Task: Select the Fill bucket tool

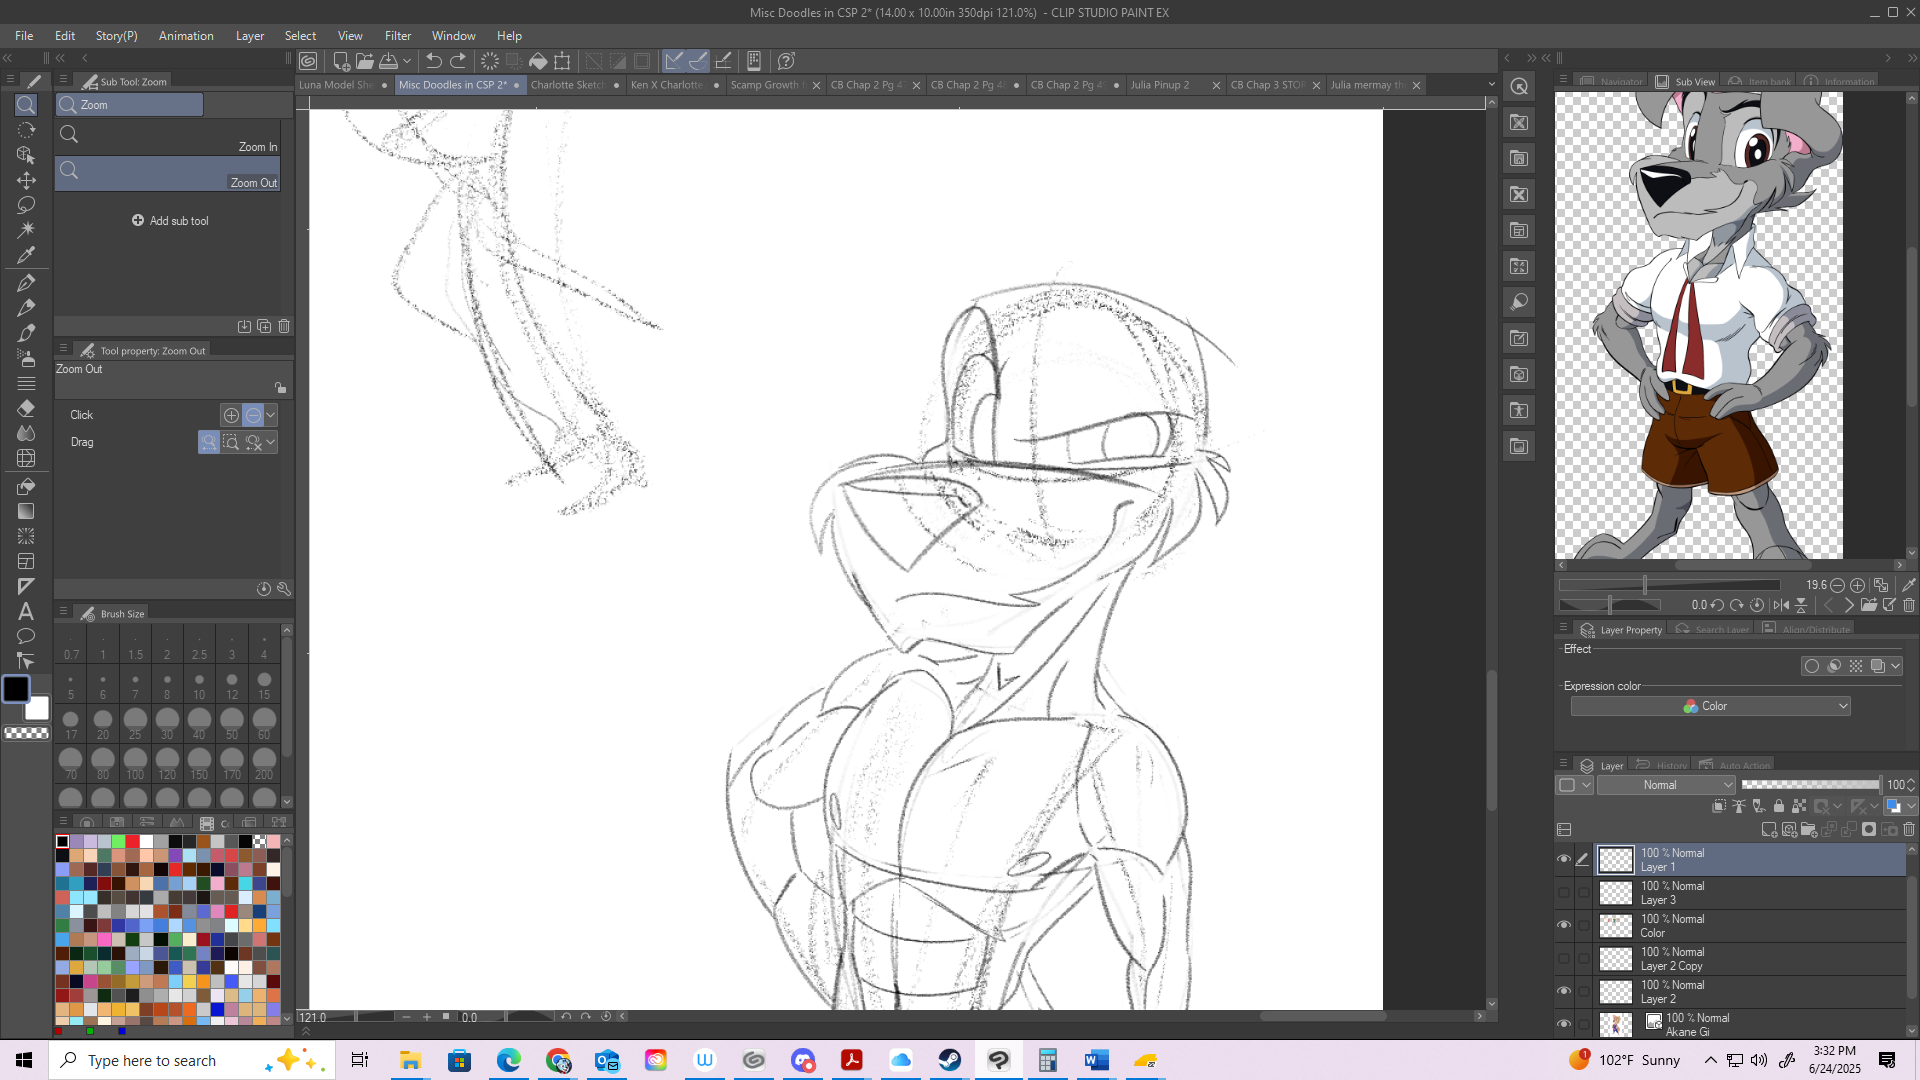Action: coord(26,486)
